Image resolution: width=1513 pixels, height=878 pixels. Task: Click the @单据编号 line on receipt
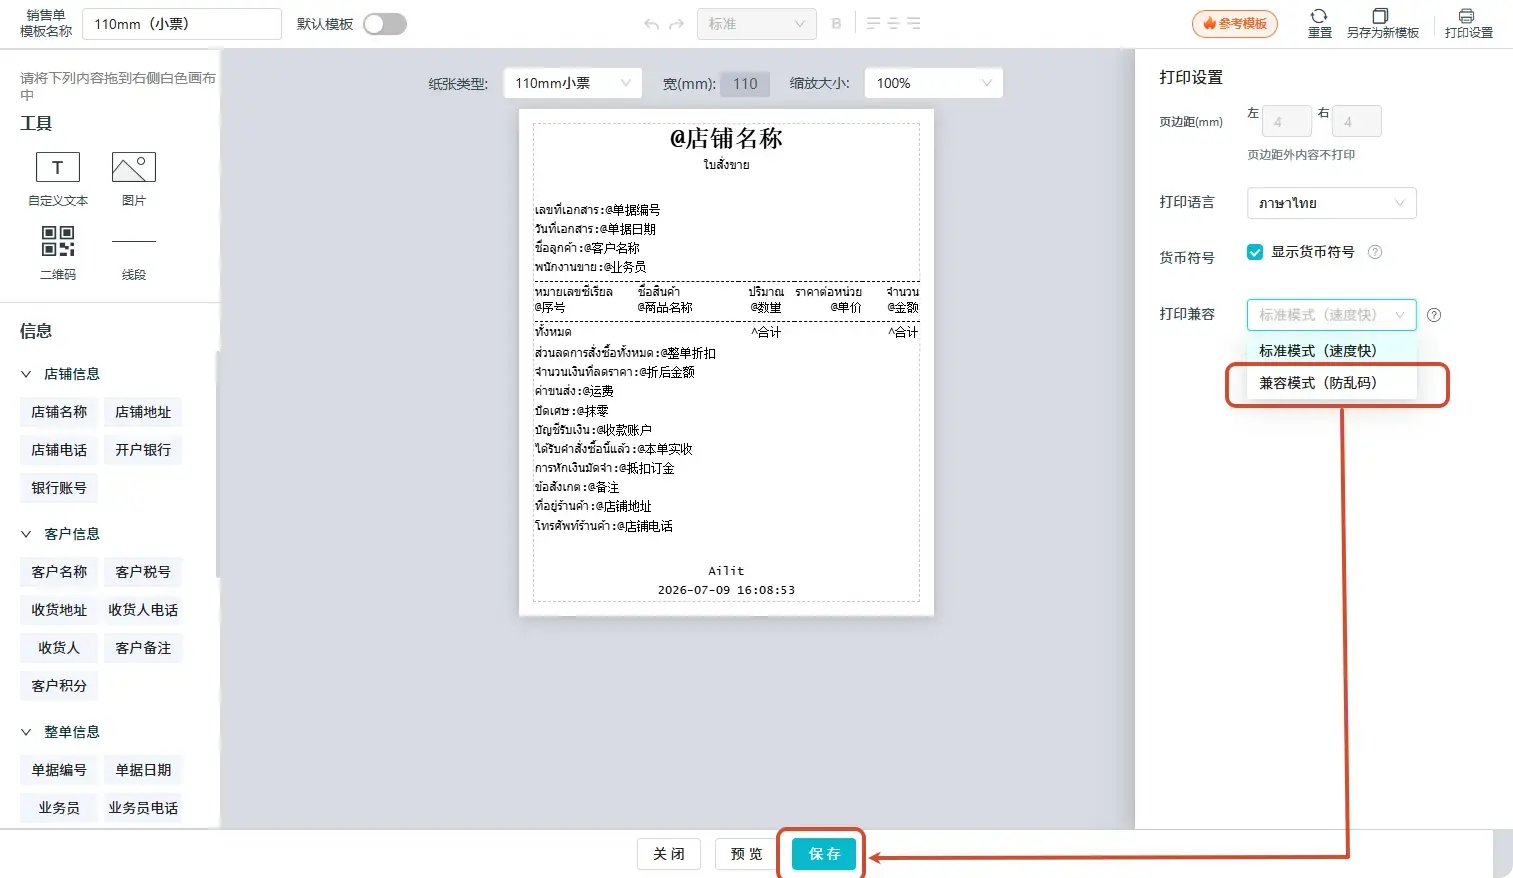pos(598,210)
